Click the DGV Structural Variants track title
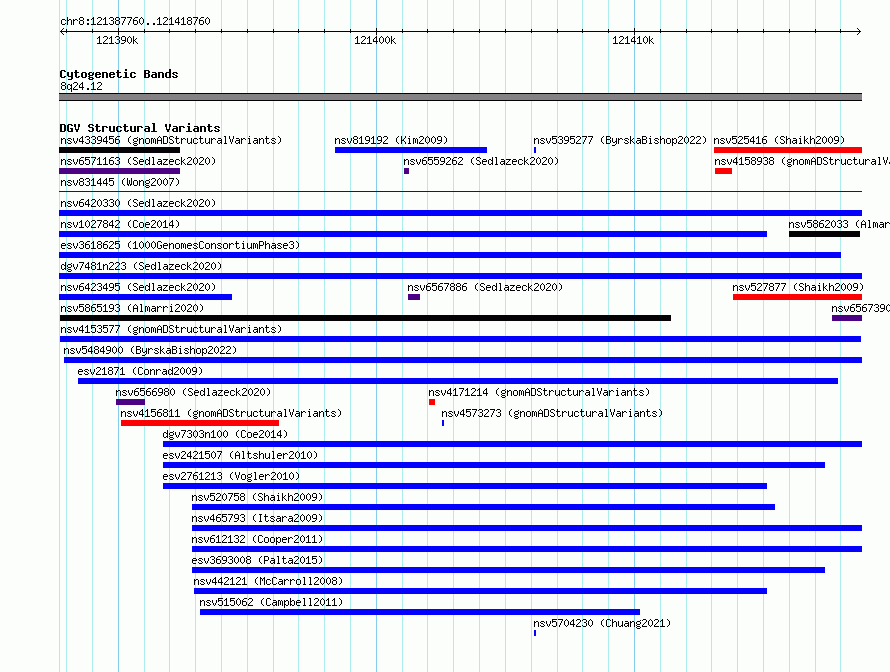Viewport: 890px width, 672px height. [140, 128]
